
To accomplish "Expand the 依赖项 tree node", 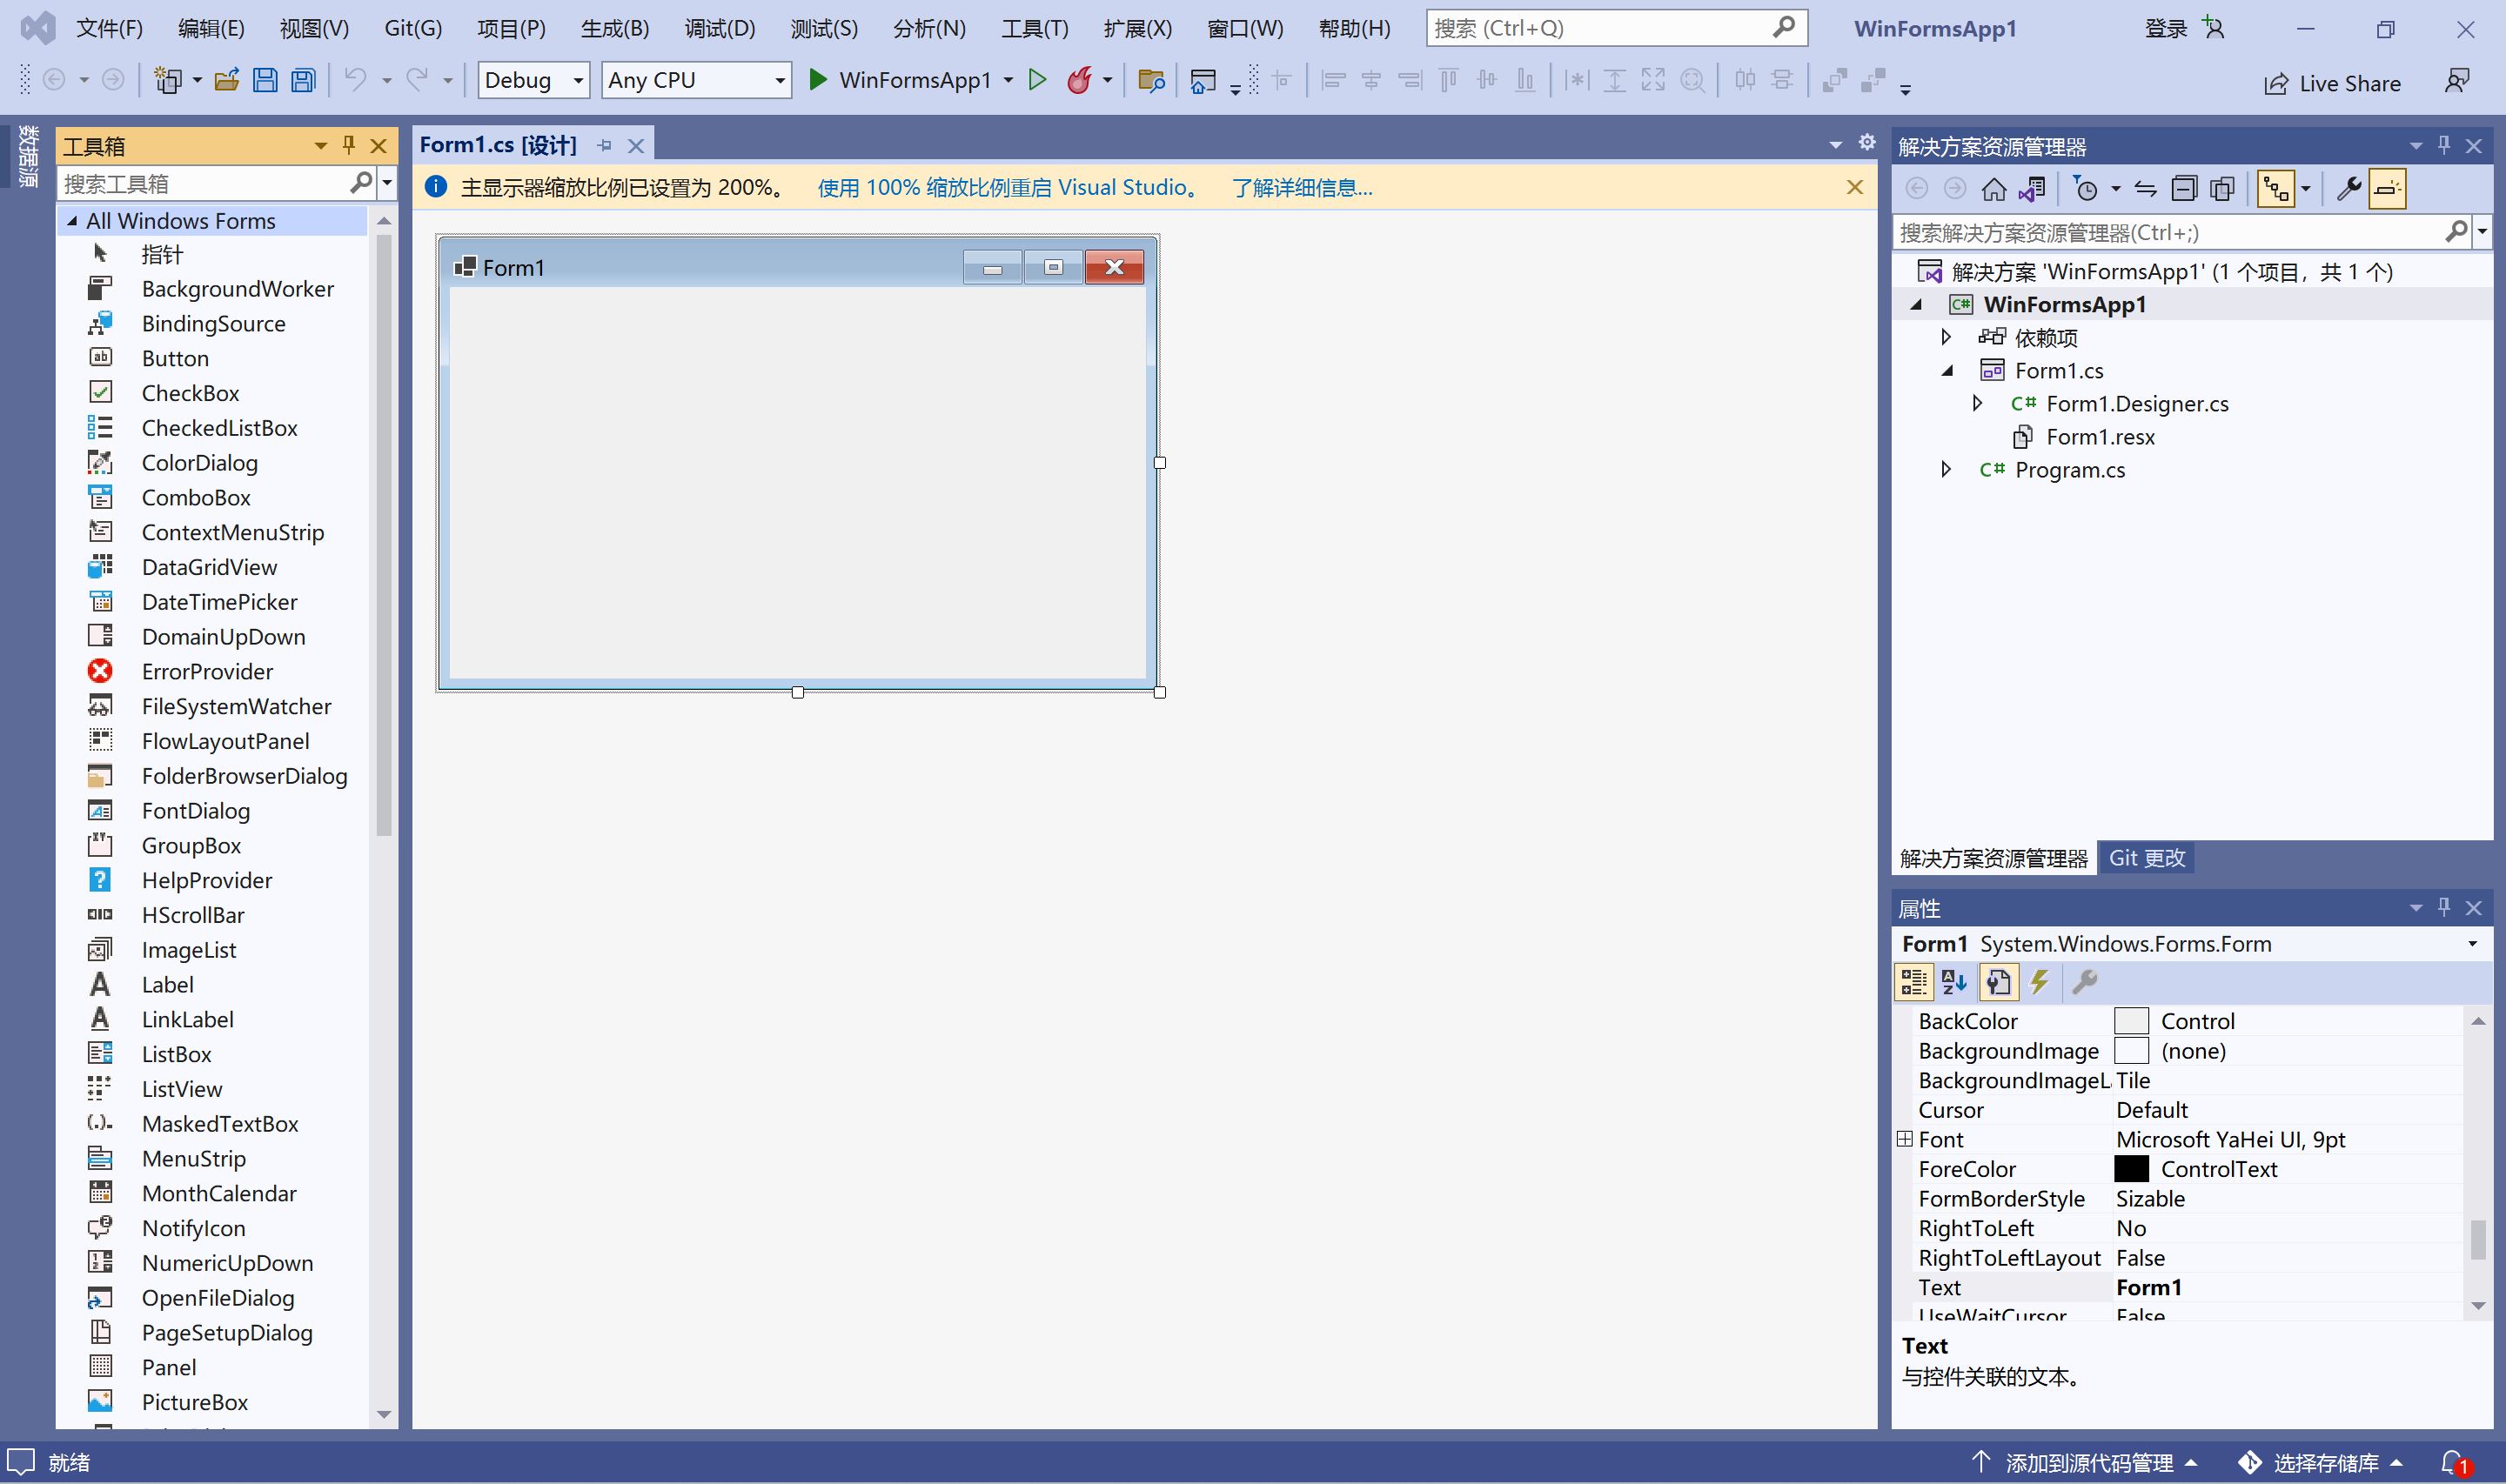I will pyautogui.click(x=1947, y=336).
